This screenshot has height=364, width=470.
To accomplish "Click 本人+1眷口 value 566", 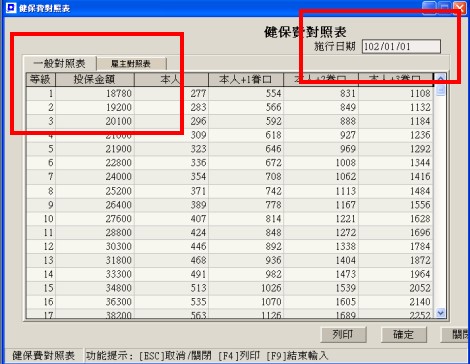I will (x=246, y=107).
